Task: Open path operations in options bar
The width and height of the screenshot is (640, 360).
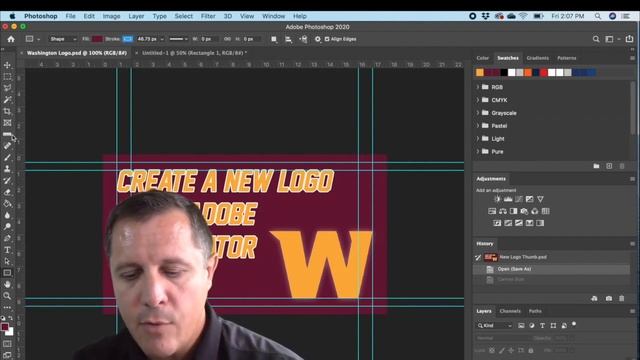Action: [274, 39]
